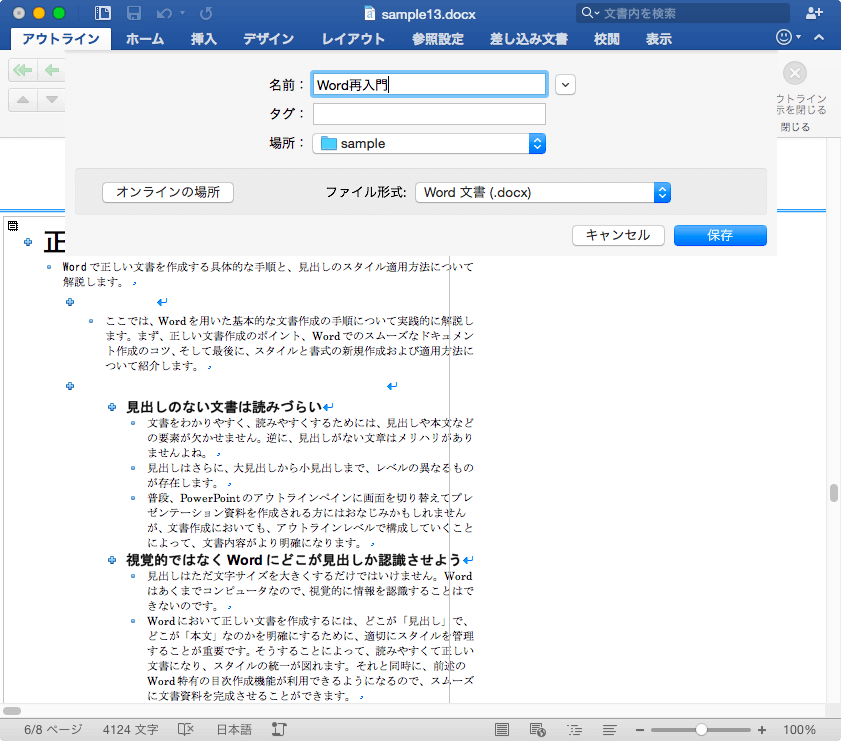
Task: Switch to Draft view icon in status bar
Action: [x=609, y=730]
